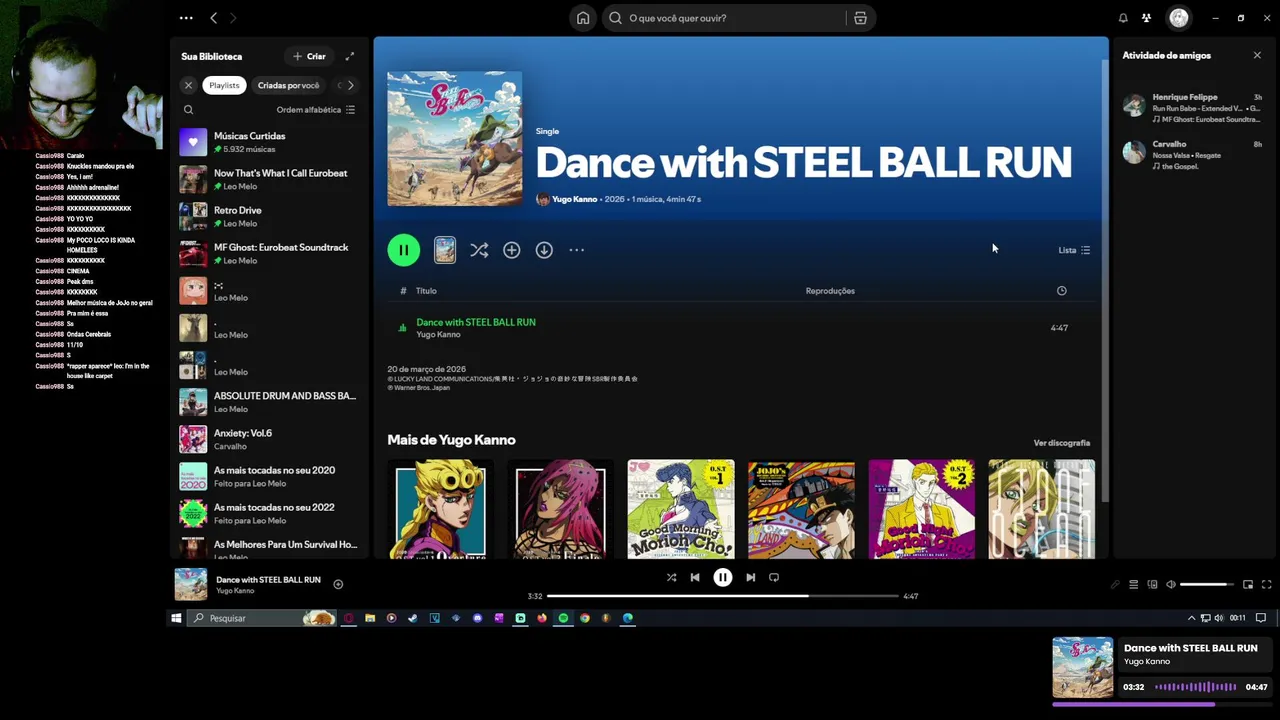This screenshot has height=720, width=1280.
Task: Skip to next track
Action: 750,577
